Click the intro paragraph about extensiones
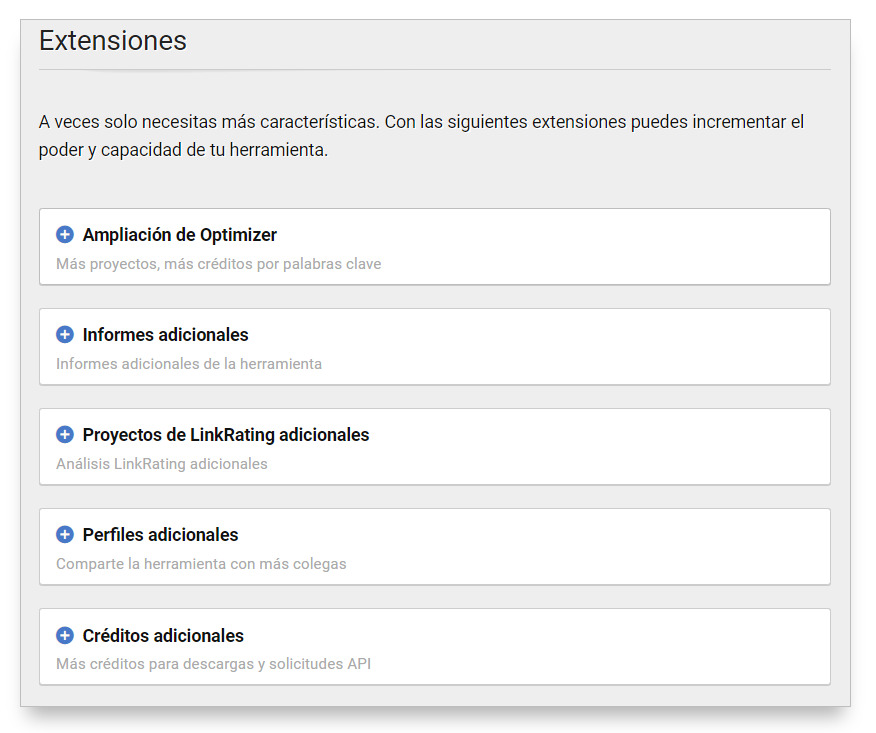 421,136
